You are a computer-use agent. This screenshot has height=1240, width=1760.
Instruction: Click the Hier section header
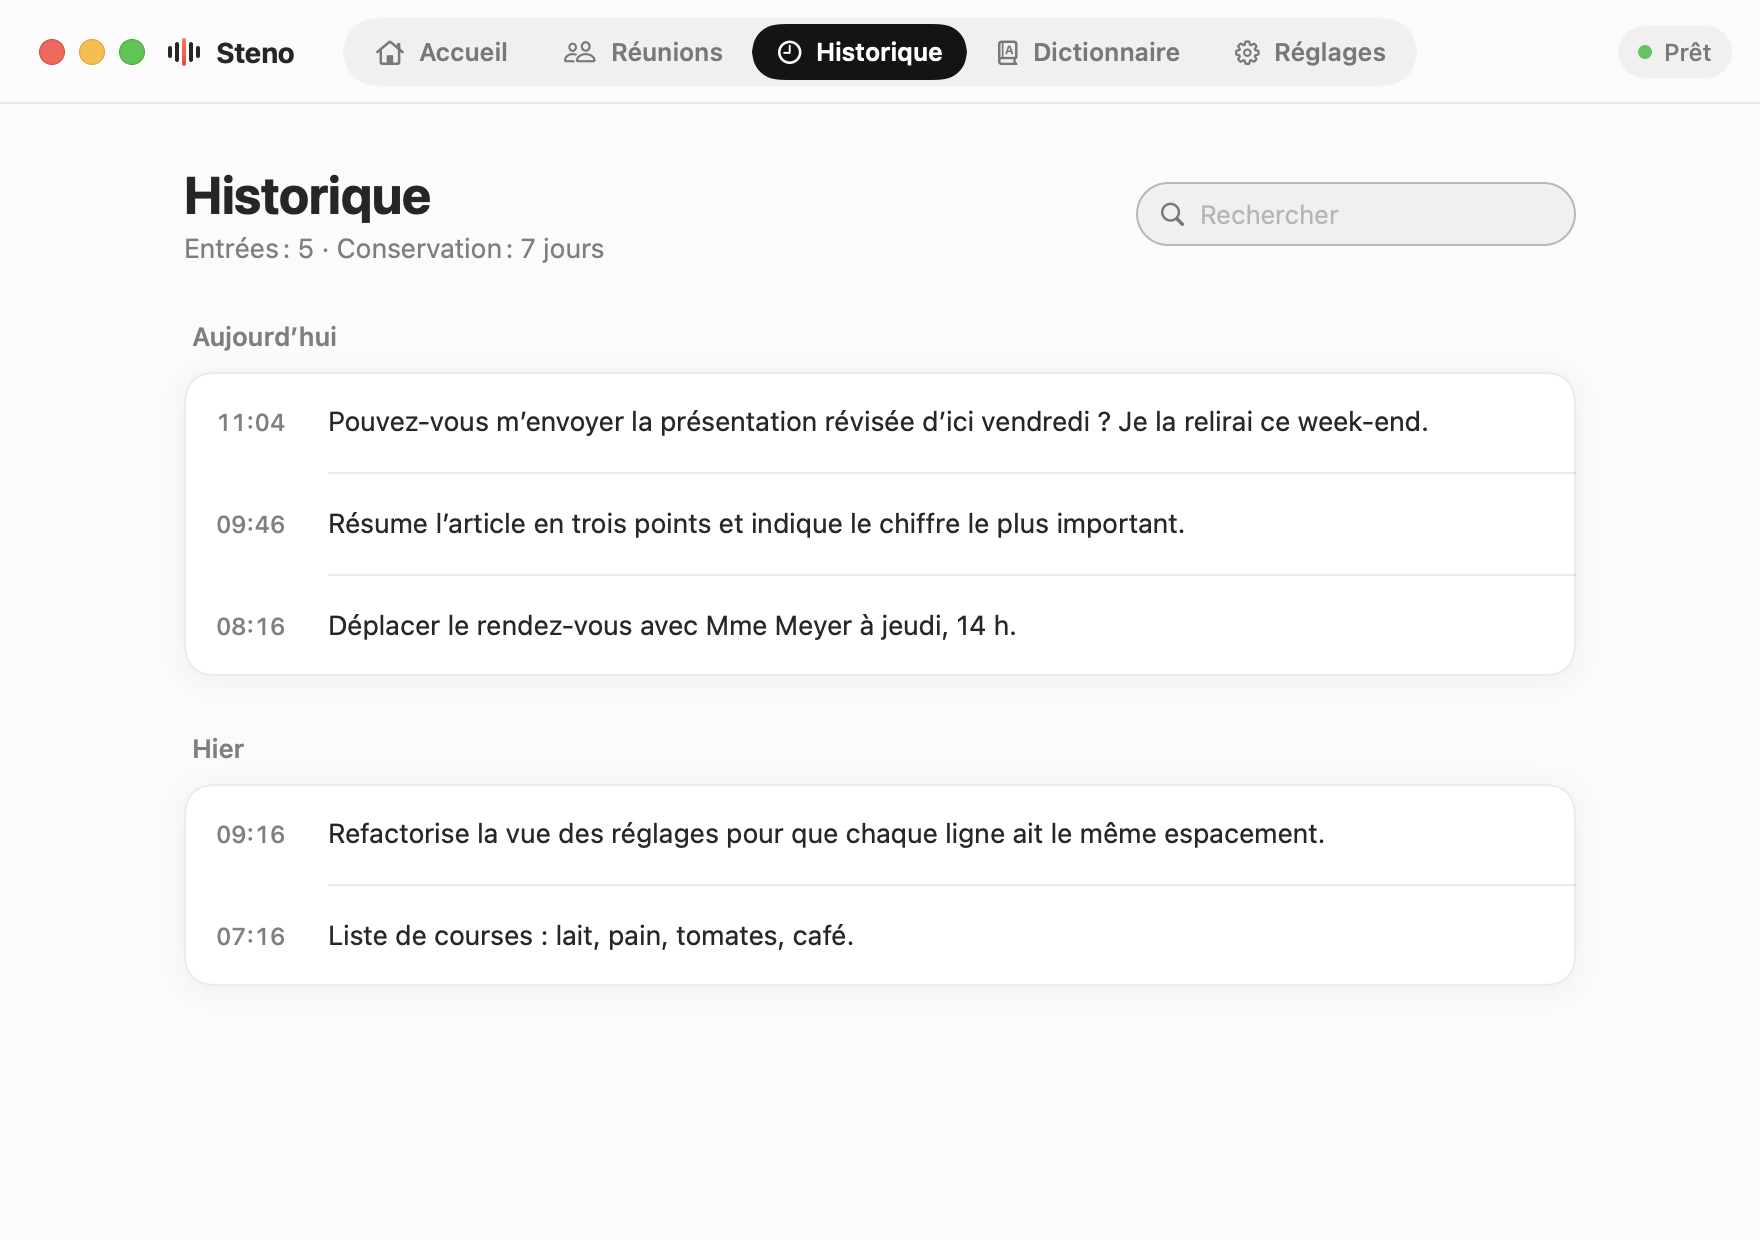tap(218, 749)
